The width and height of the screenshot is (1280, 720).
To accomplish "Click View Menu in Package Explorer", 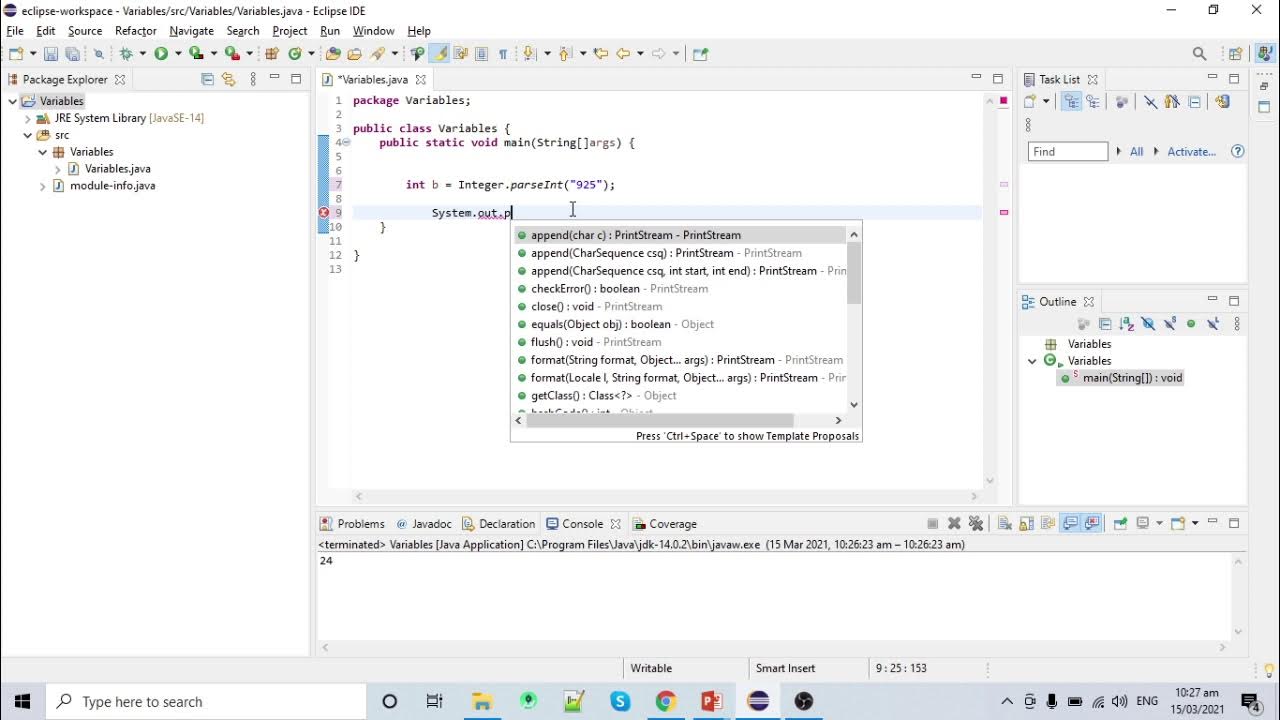I will (x=253, y=79).
